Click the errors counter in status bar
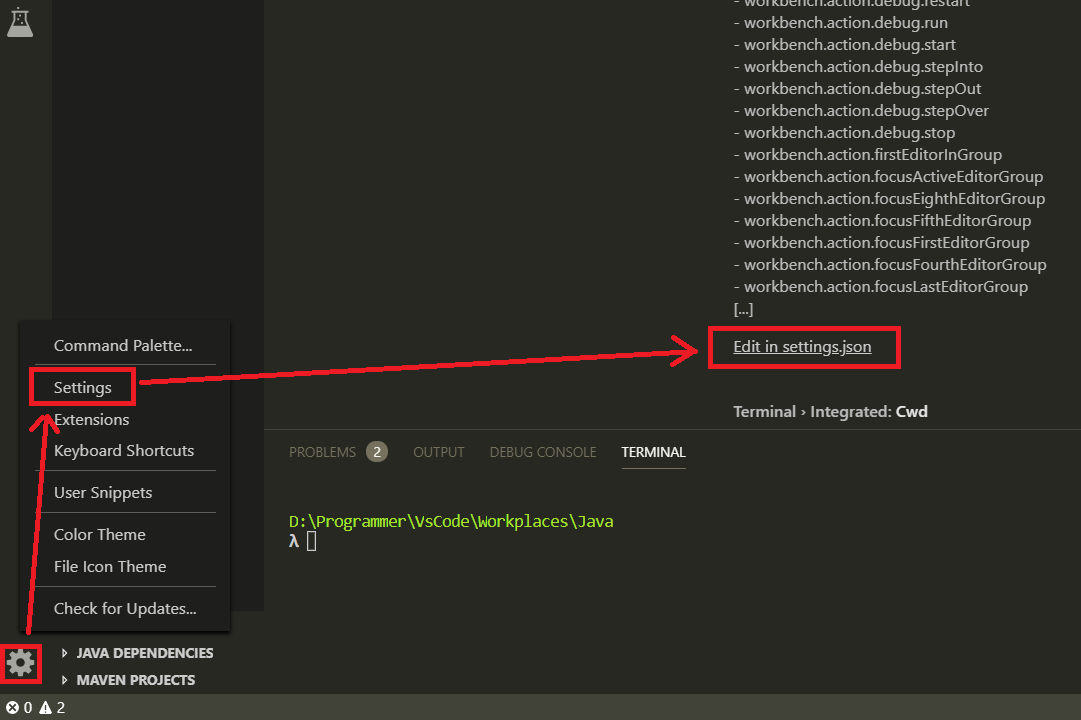 [x=16, y=707]
